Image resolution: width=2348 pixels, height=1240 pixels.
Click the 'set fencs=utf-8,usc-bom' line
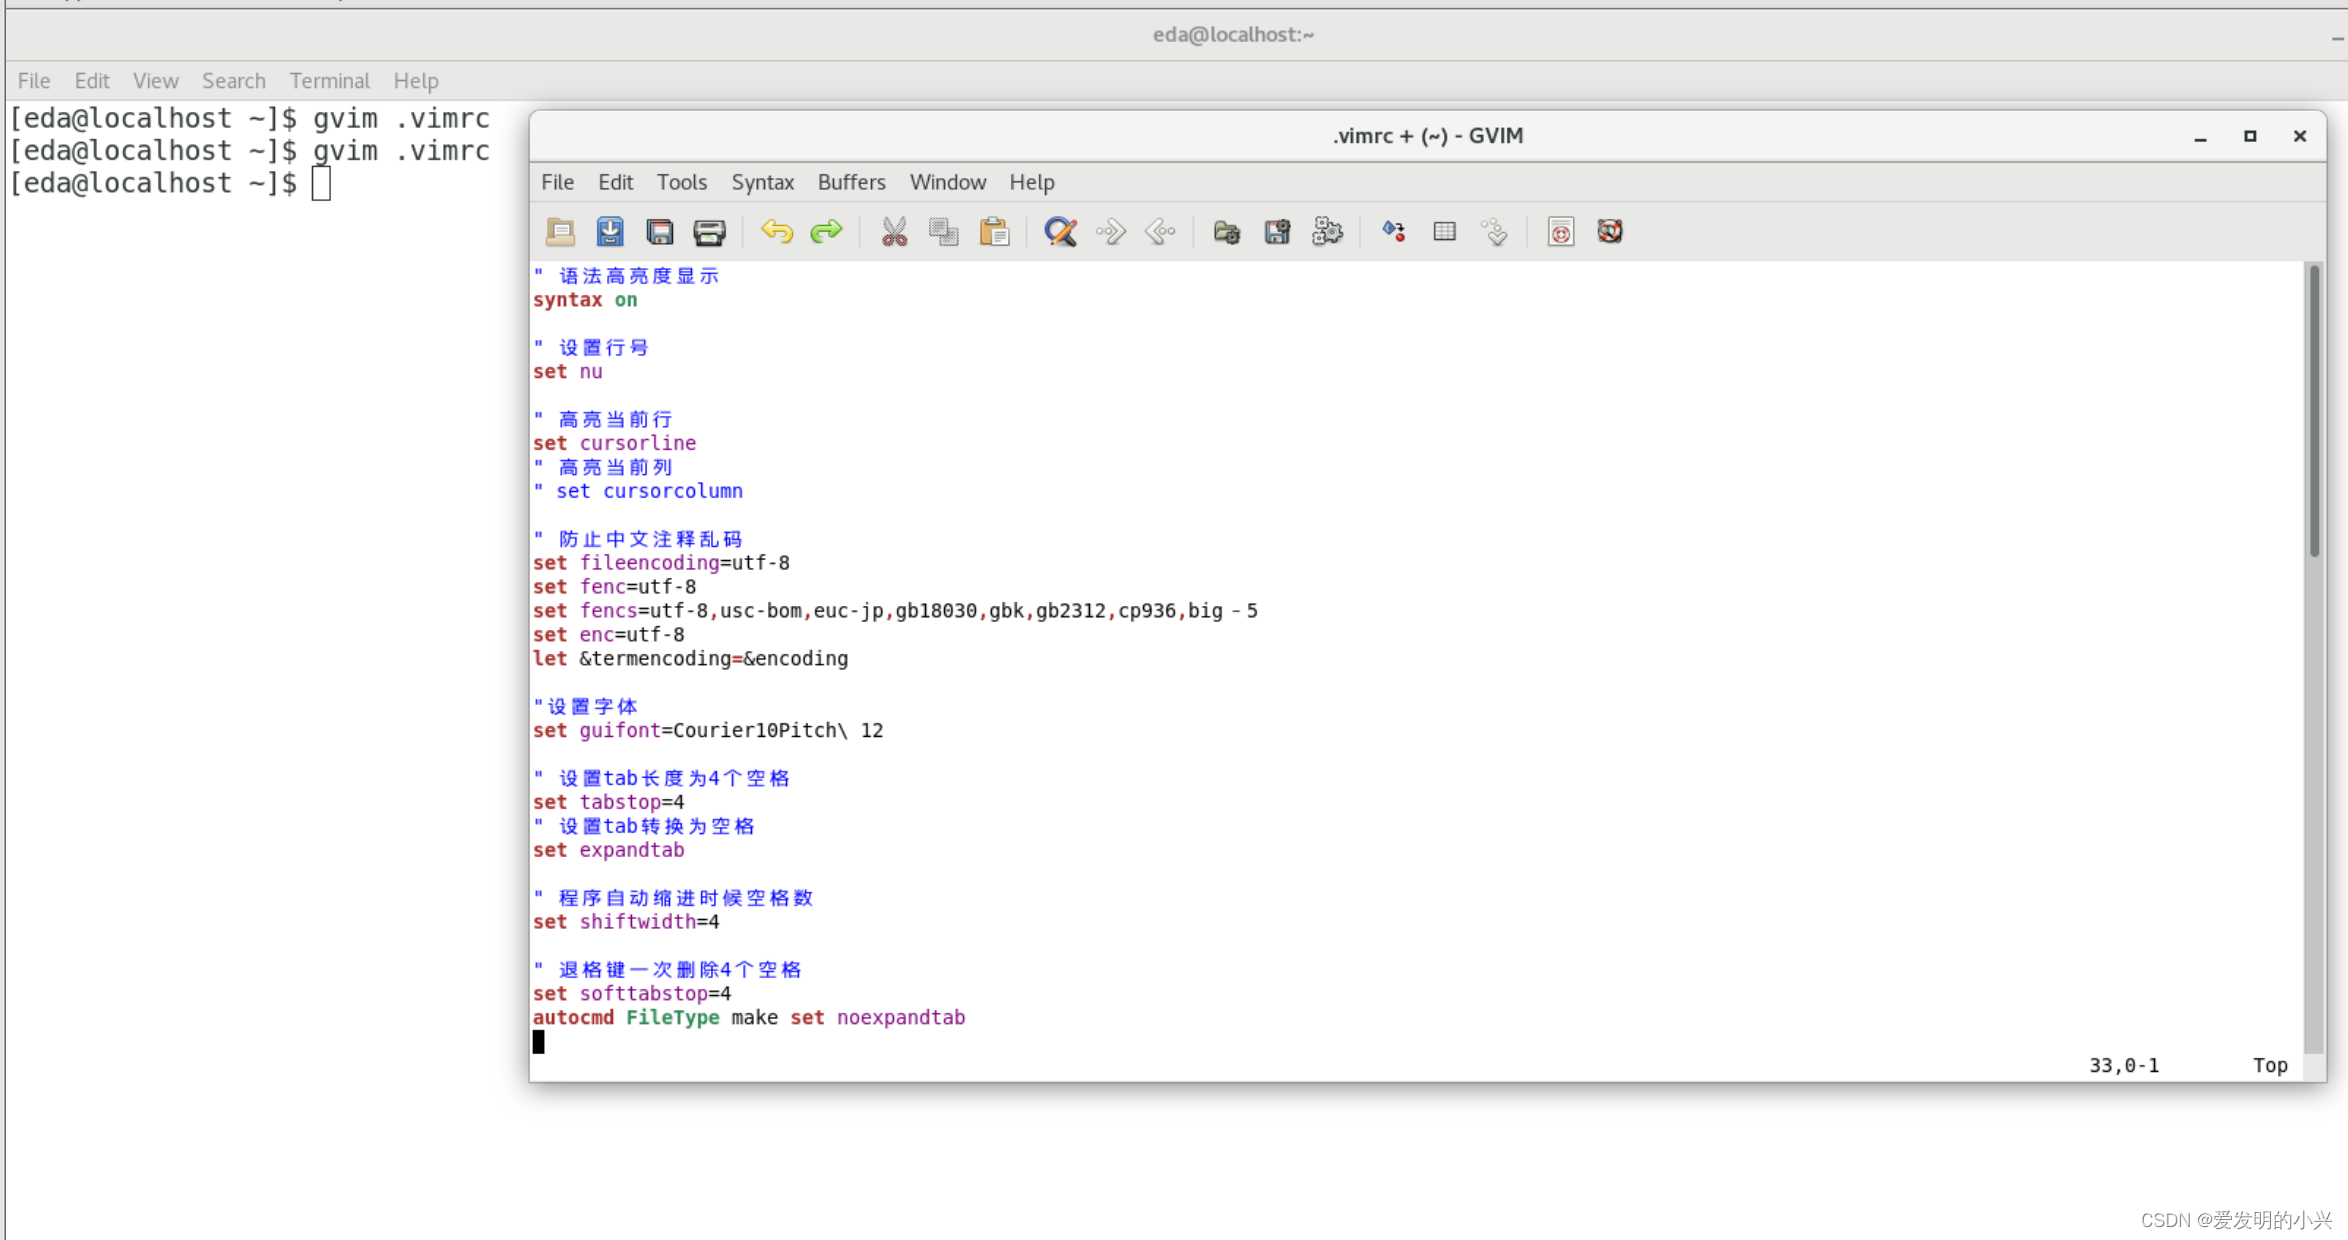point(895,611)
